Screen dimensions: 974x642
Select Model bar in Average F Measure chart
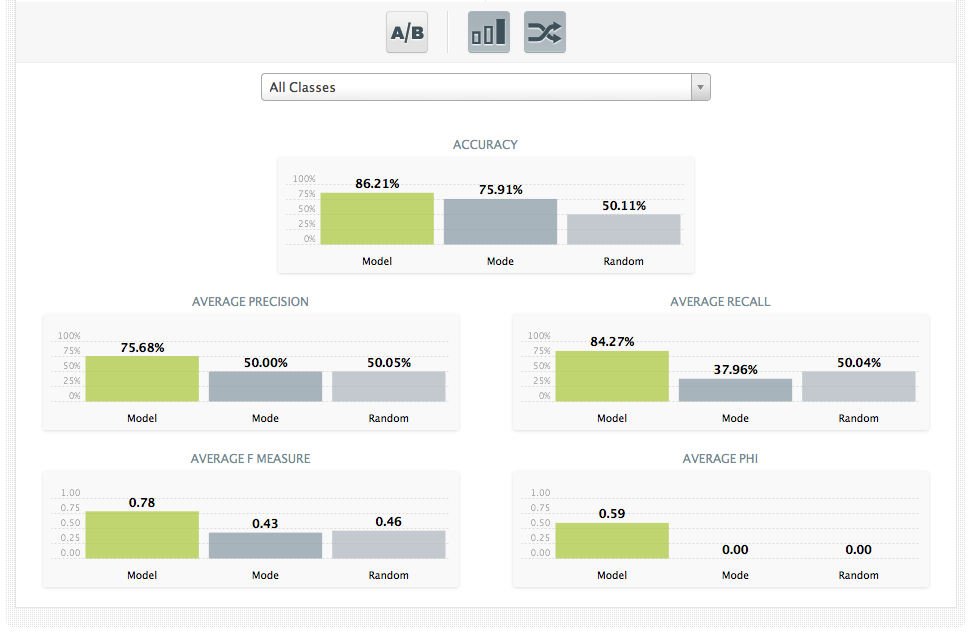142,535
